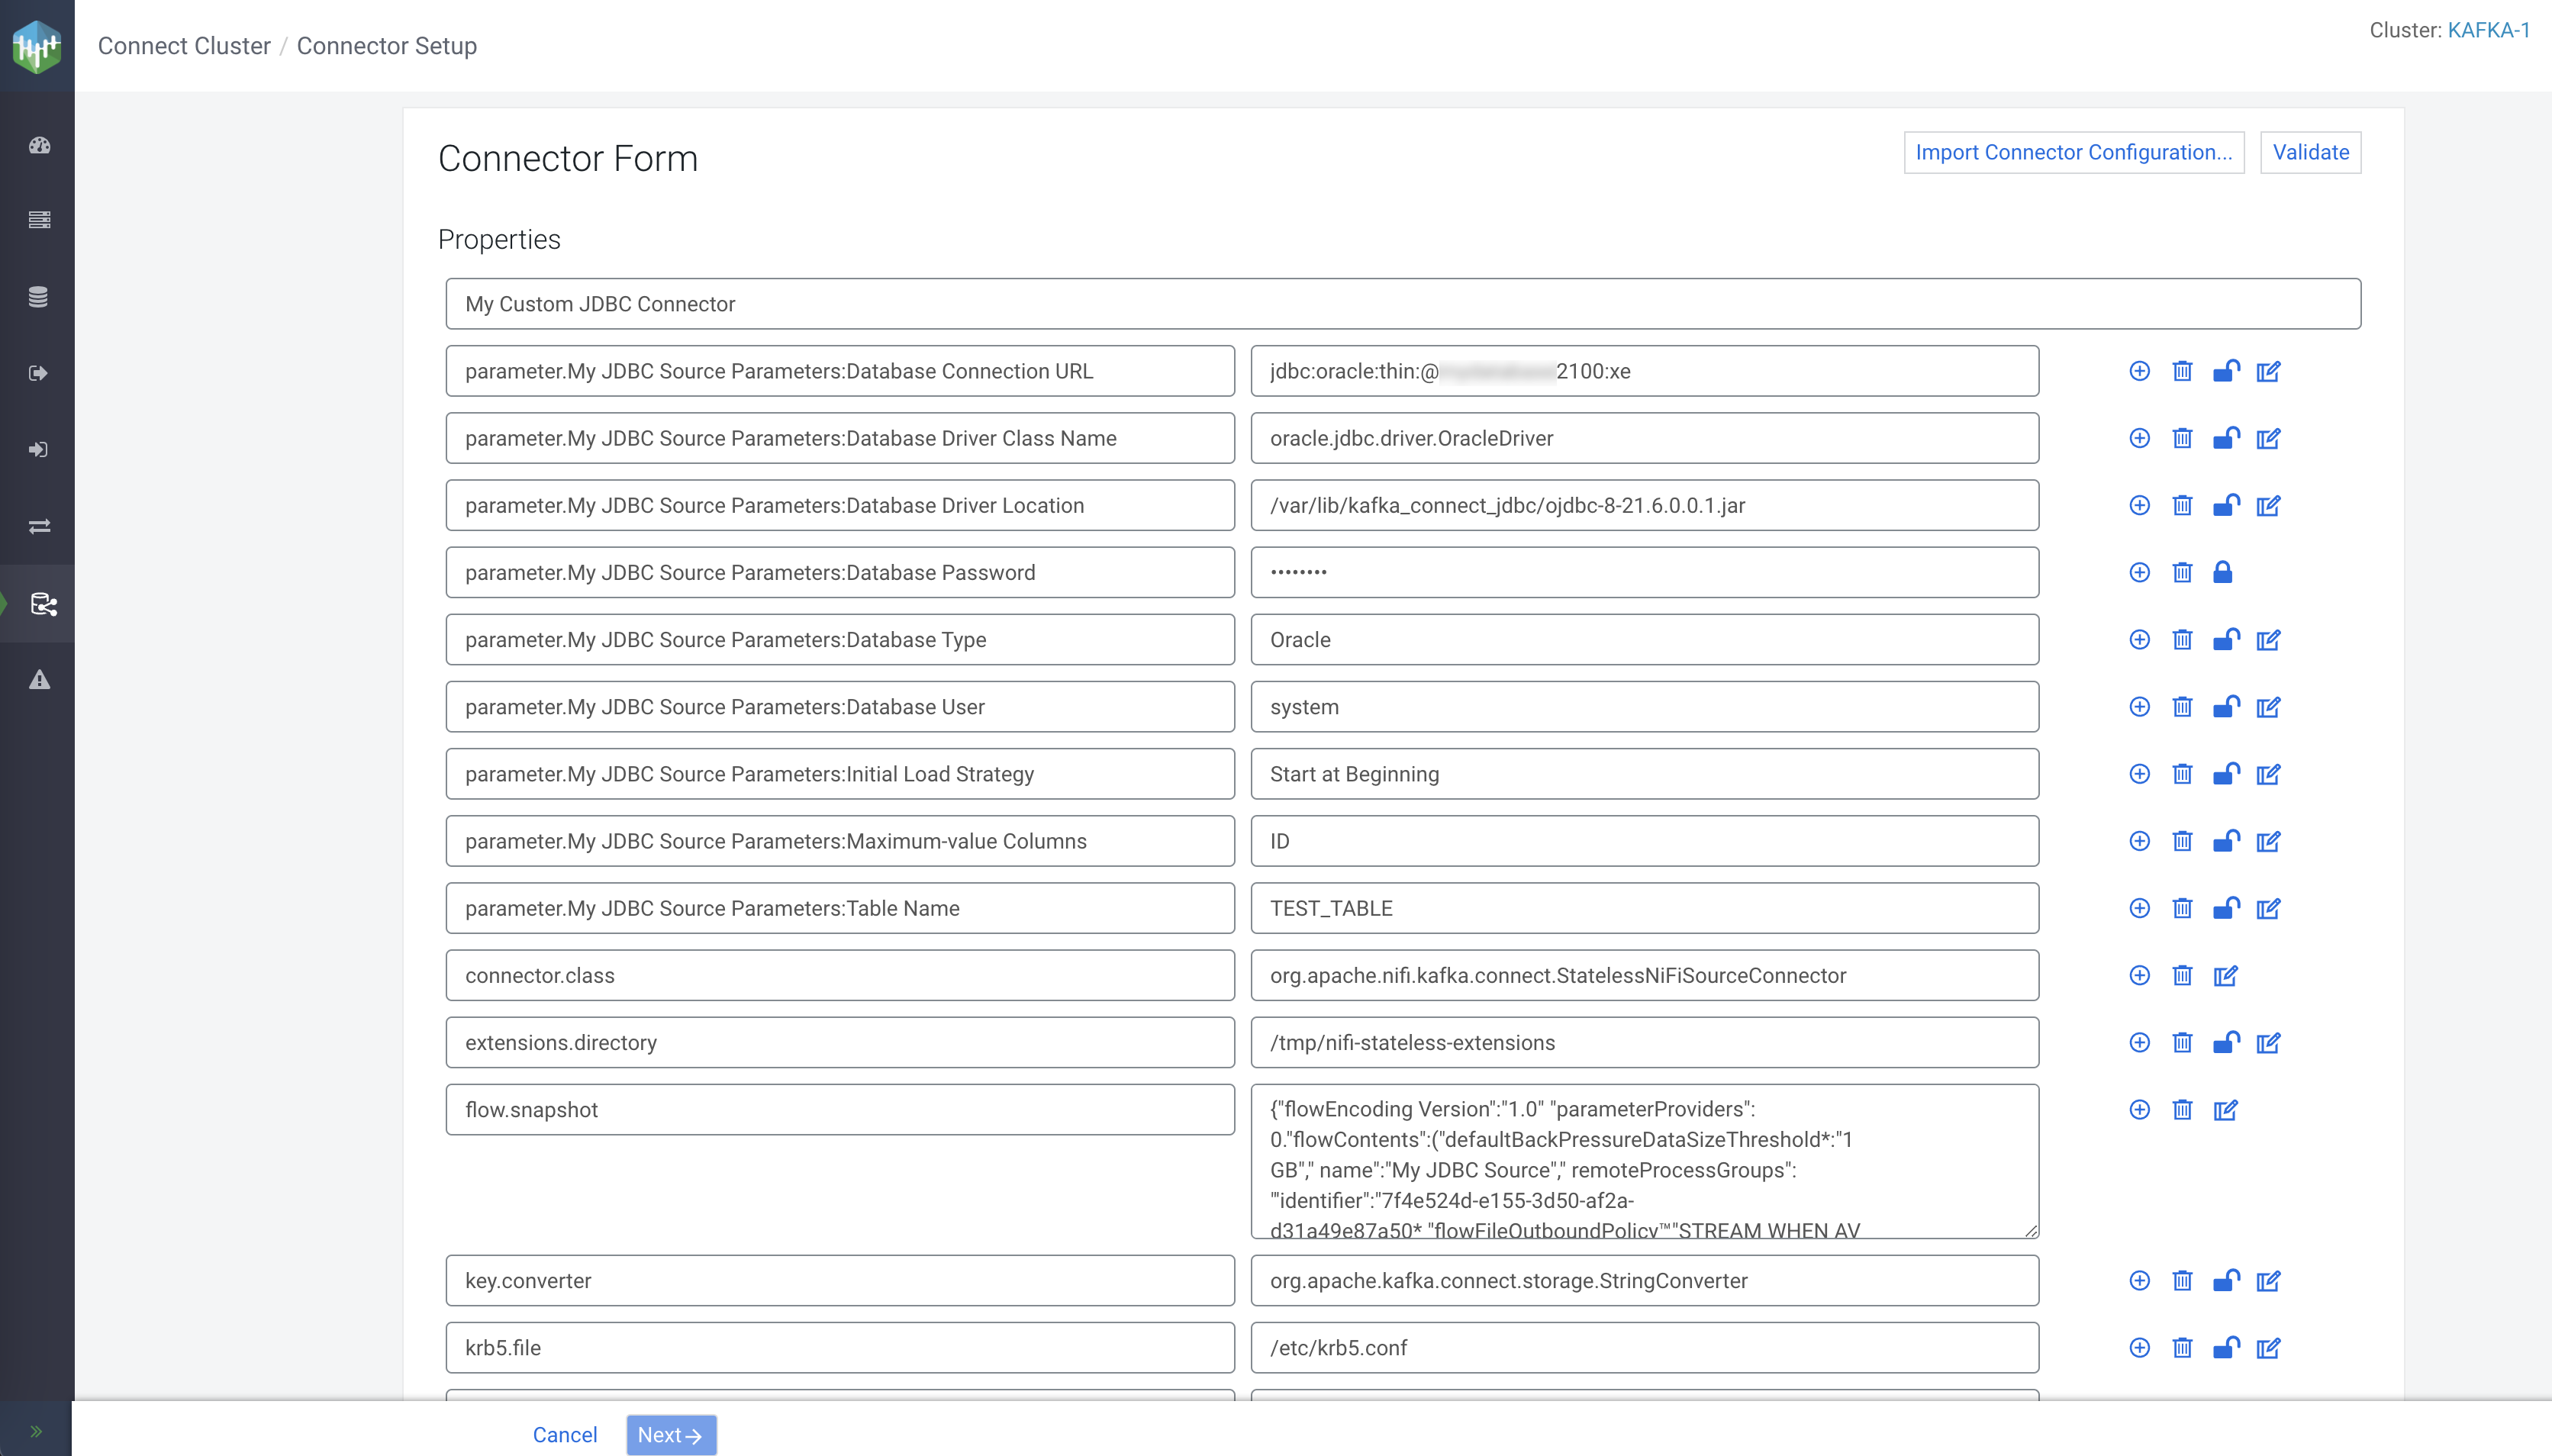Open the alerts warning triangle in sidebar
Viewport: 2552px width, 1456px height.
(39, 680)
